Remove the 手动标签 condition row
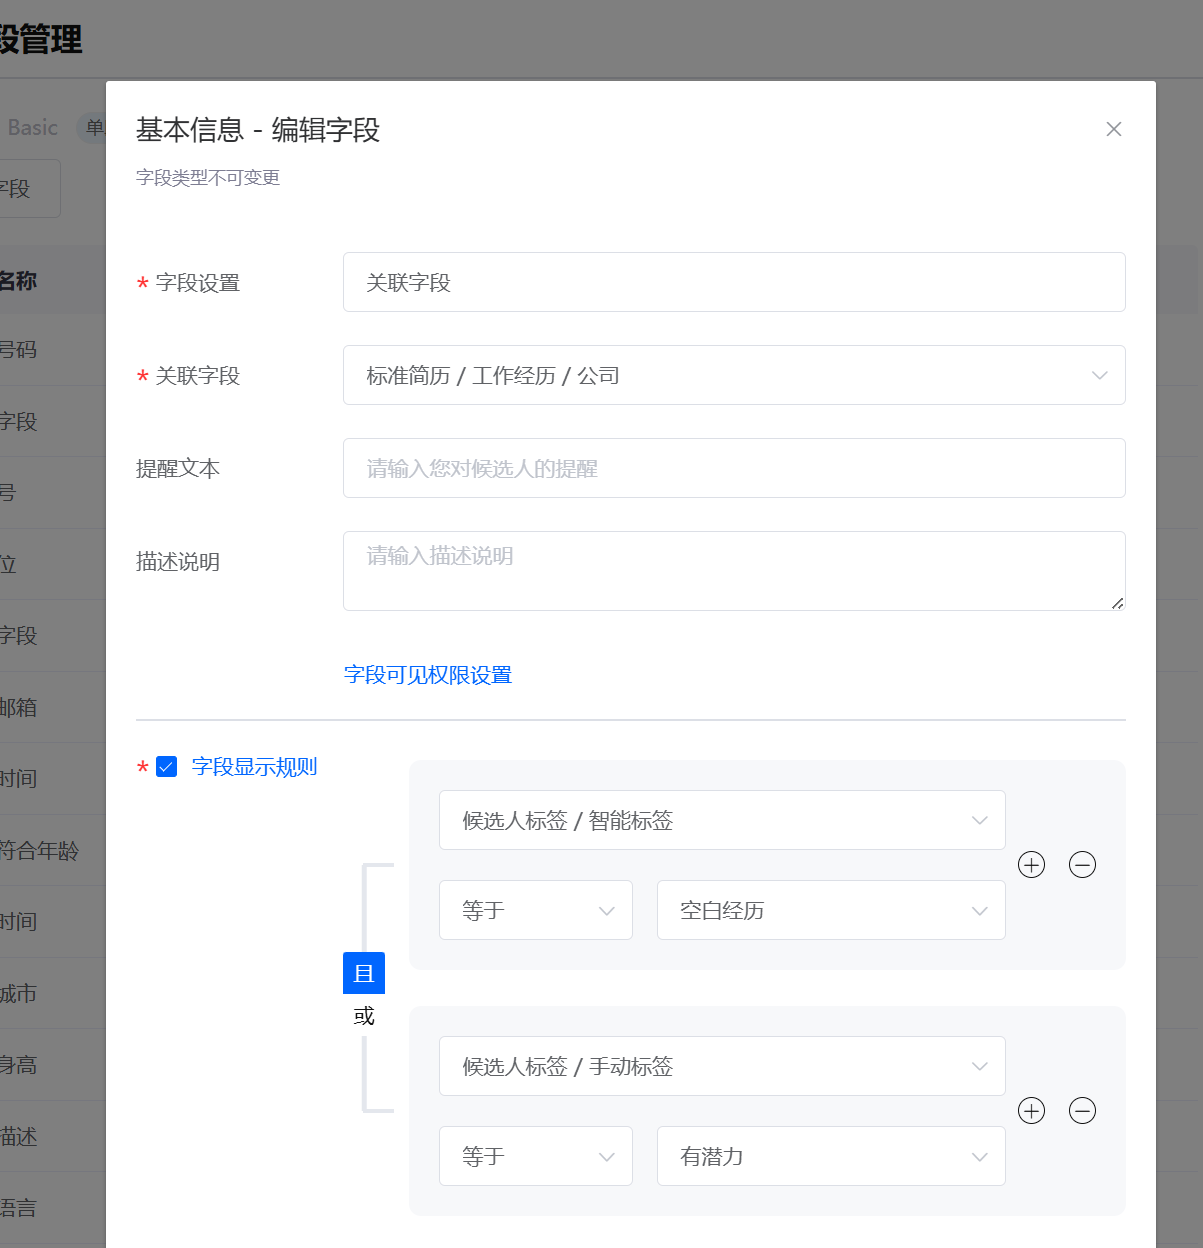The width and height of the screenshot is (1203, 1248). (x=1082, y=1111)
